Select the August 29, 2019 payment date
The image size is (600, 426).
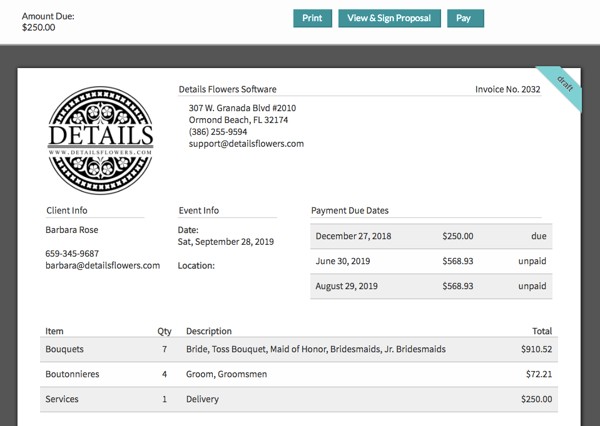point(346,286)
